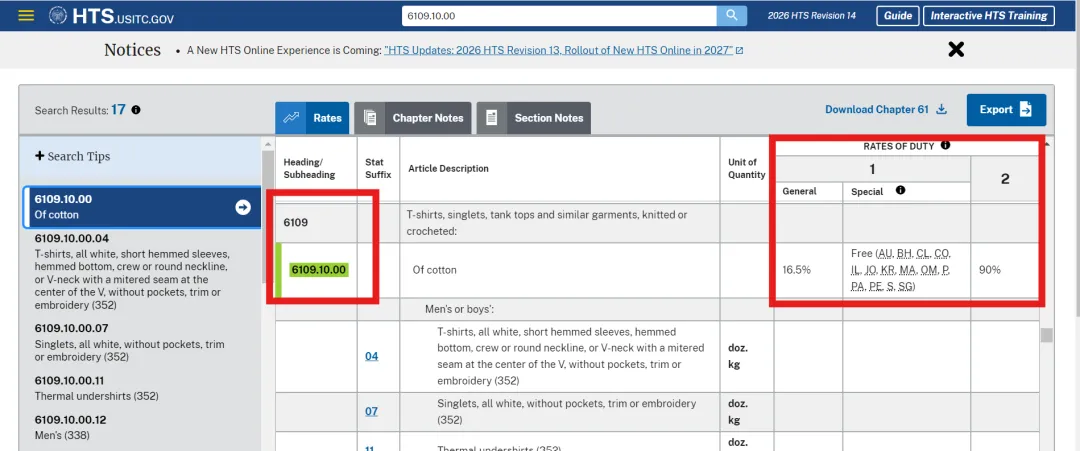Click stat suffix link 11
The image size is (1080, 451).
(369, 447)
